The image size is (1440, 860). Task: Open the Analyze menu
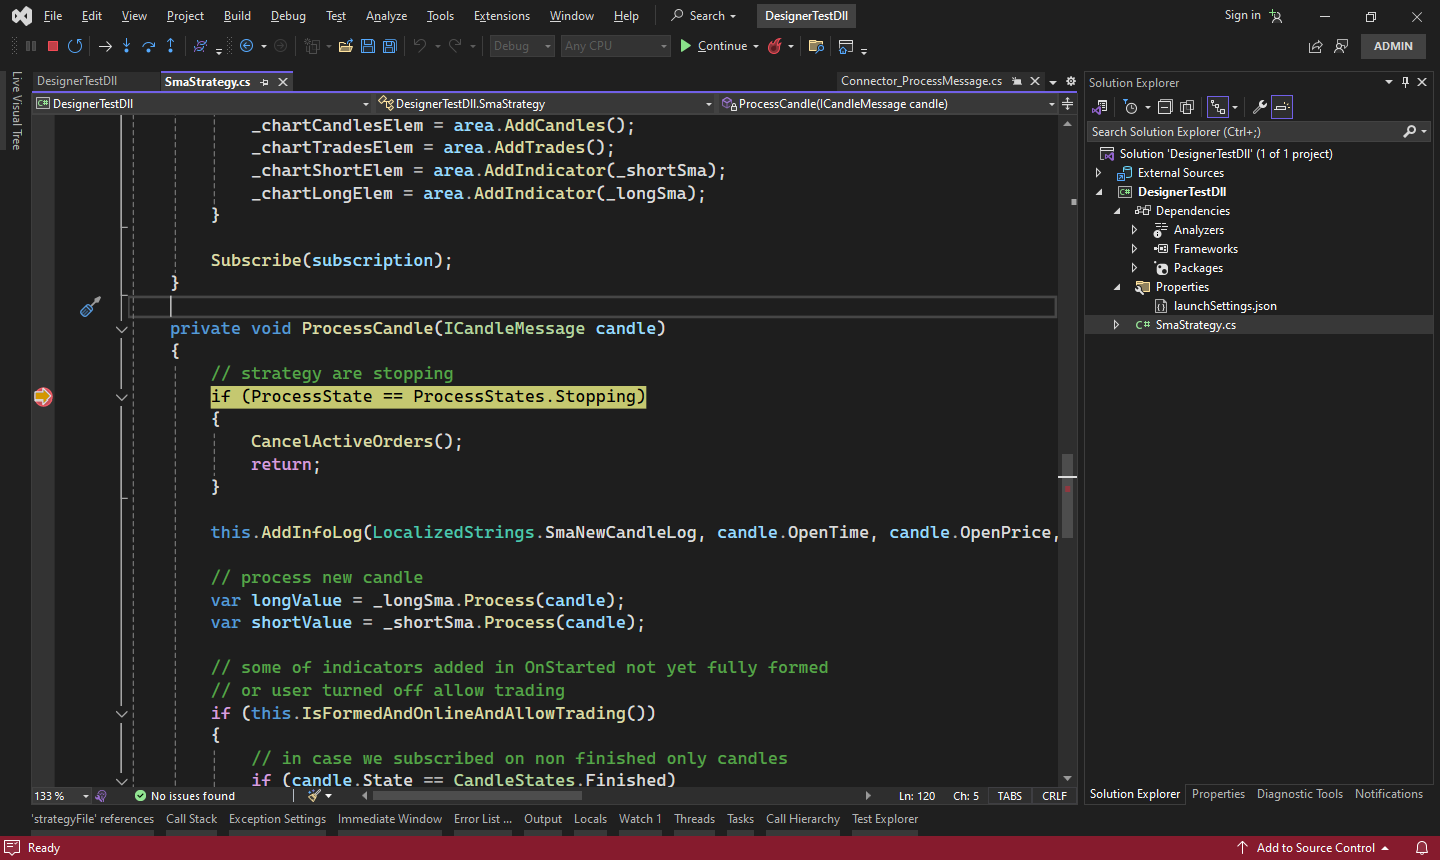pos(386,16)
